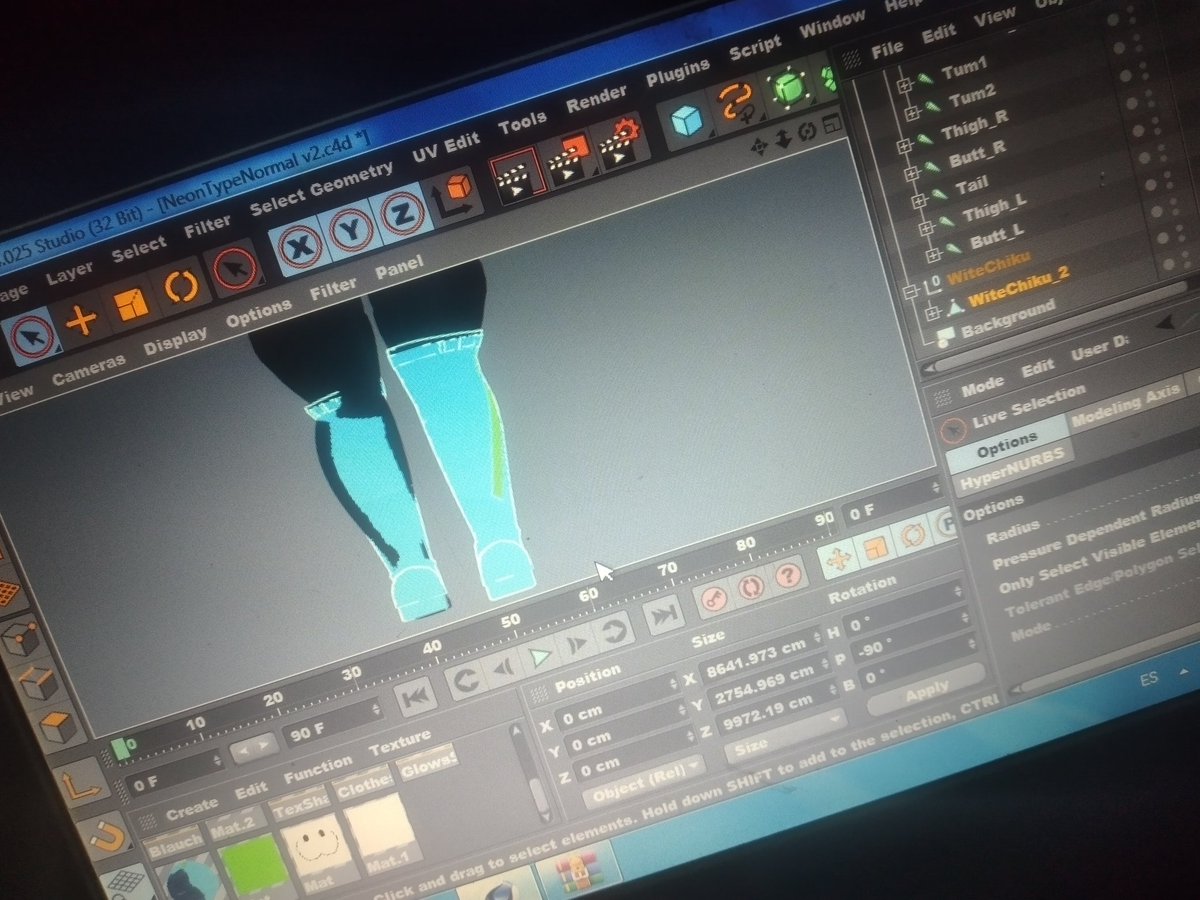Select the smiley face Mat material
Image resolution: width=1200 pixels, height=900 pixels.
tap(316, 846)
